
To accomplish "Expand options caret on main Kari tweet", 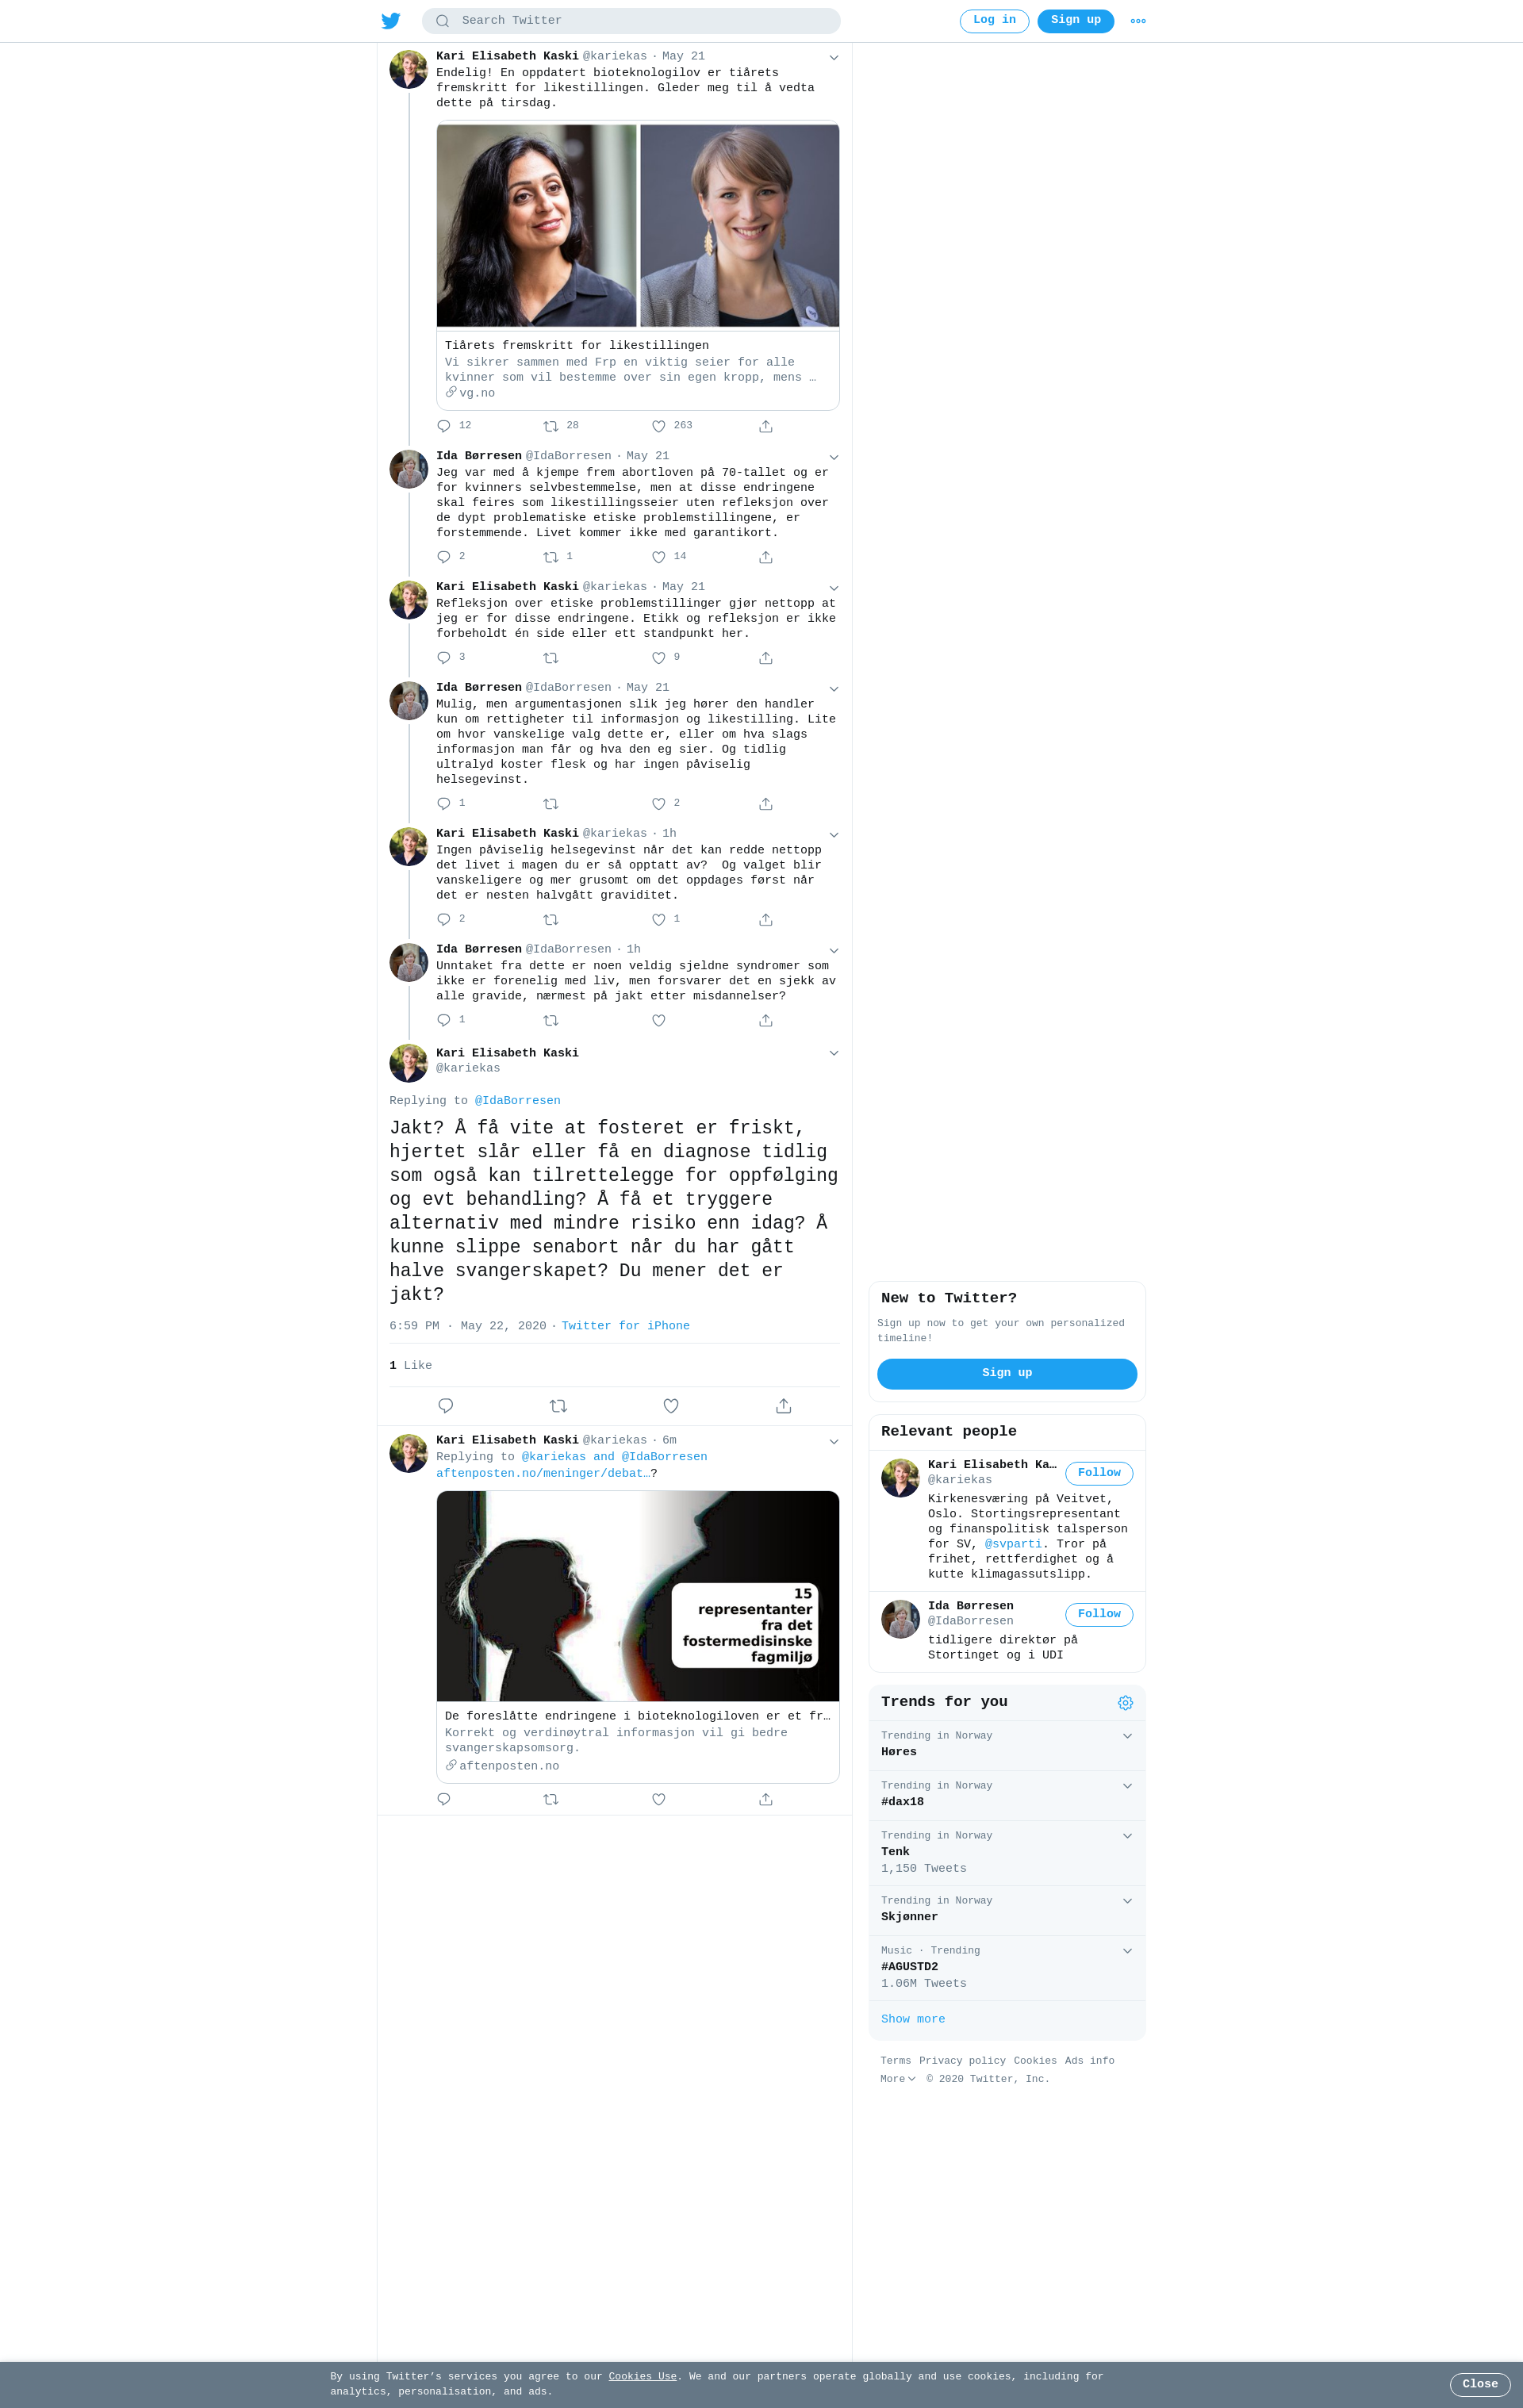I will 834,1053.
